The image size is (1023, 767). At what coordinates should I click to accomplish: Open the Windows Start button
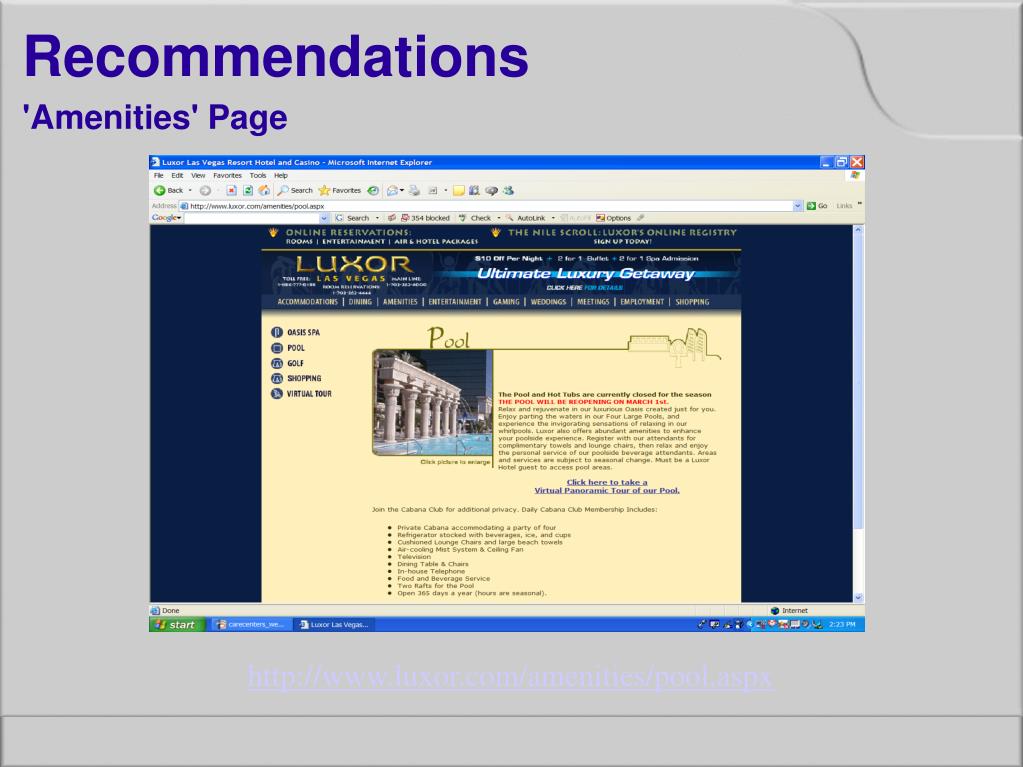[178, 624]
